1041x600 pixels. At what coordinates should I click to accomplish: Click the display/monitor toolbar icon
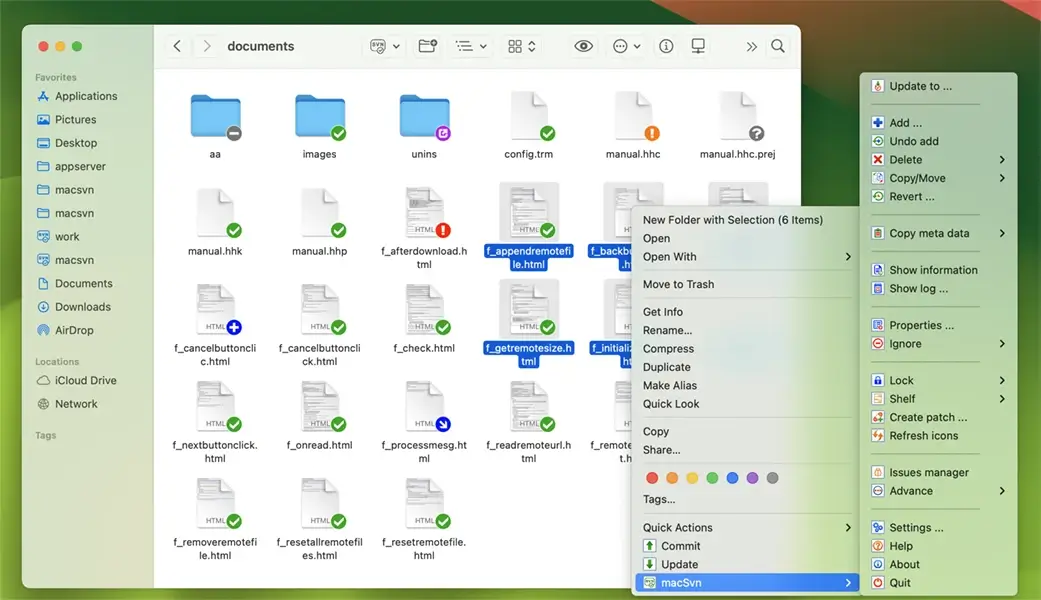[x=698, y=46]
